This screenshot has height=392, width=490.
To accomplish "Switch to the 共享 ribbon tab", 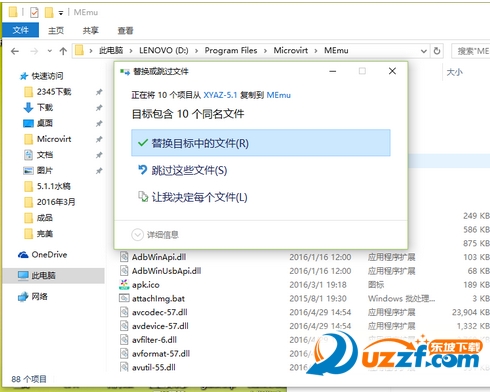I will pyautogui.click(x=90, y=31).
